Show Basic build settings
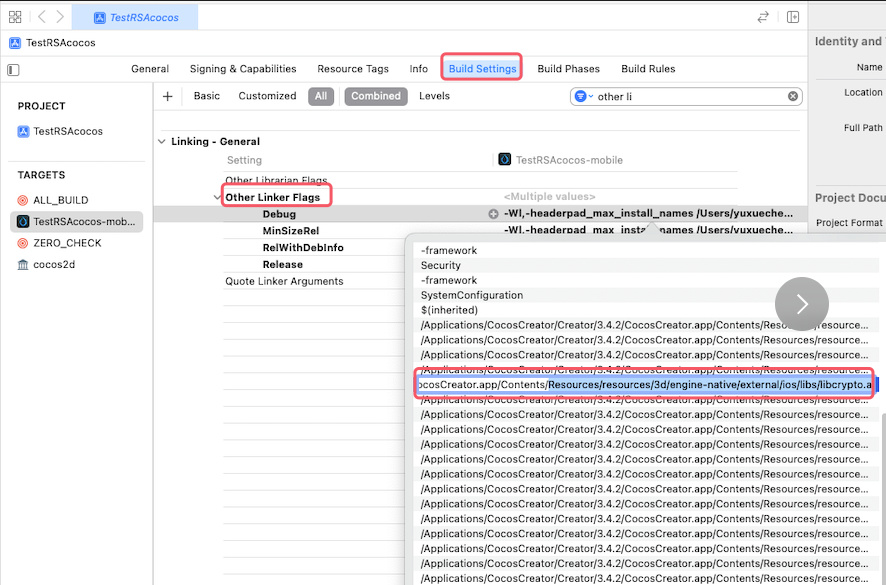The width and height of the screenshot is (886, 585). point(207,96)
